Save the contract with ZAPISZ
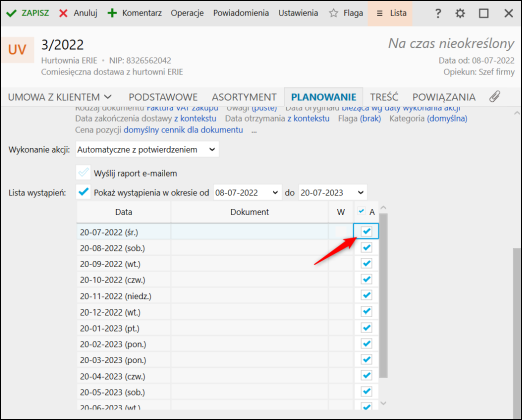Screen dimensions: 522x420 point(28,13)
